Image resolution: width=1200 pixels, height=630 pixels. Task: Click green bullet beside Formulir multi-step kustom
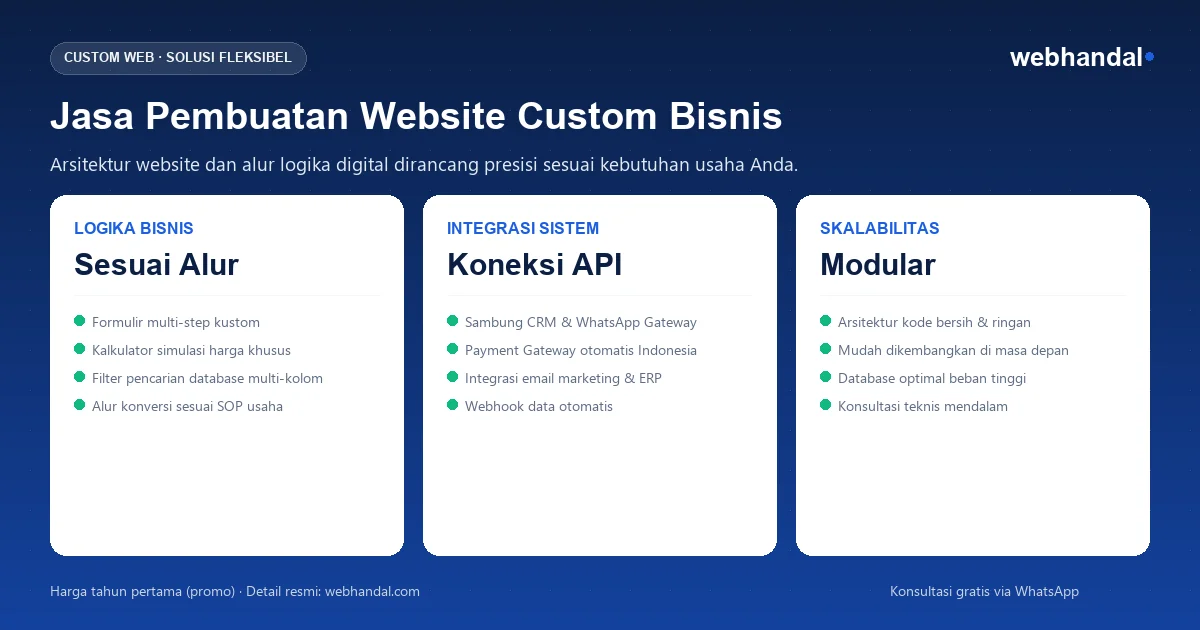click(80, 321)
